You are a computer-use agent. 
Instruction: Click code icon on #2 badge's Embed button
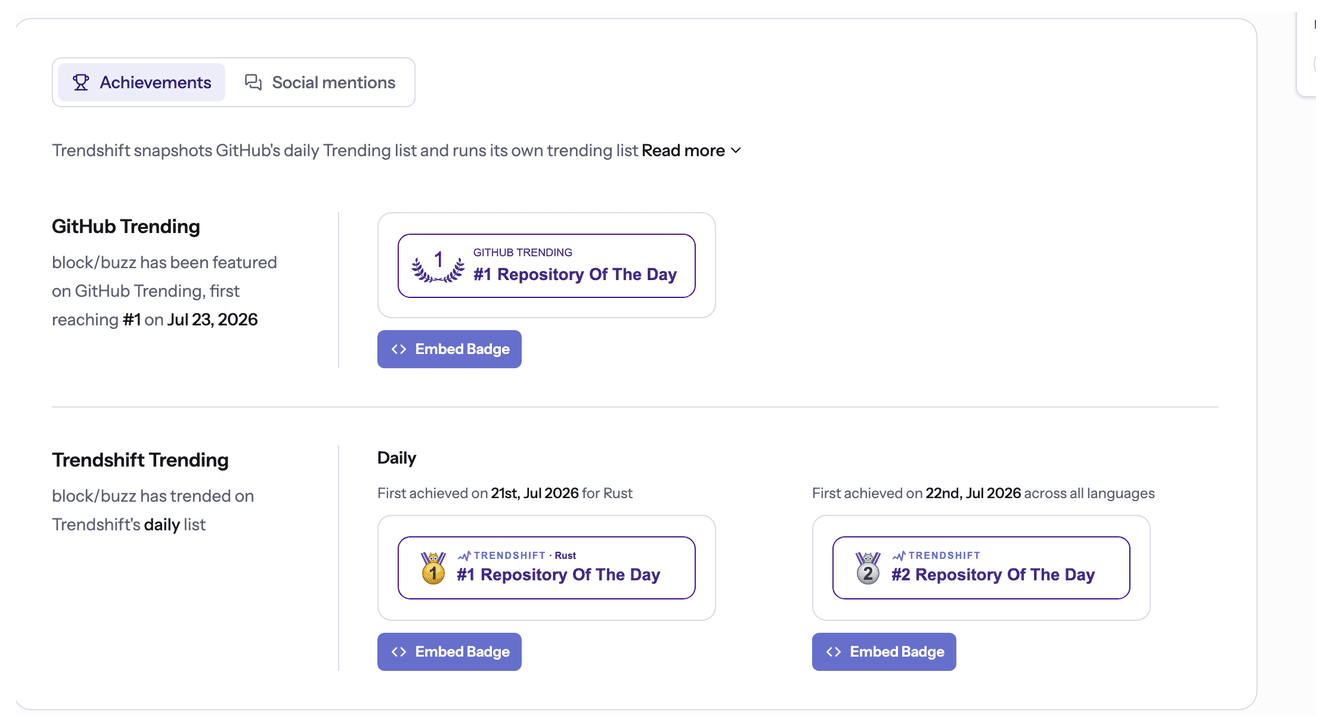click(x=834, y=652)
